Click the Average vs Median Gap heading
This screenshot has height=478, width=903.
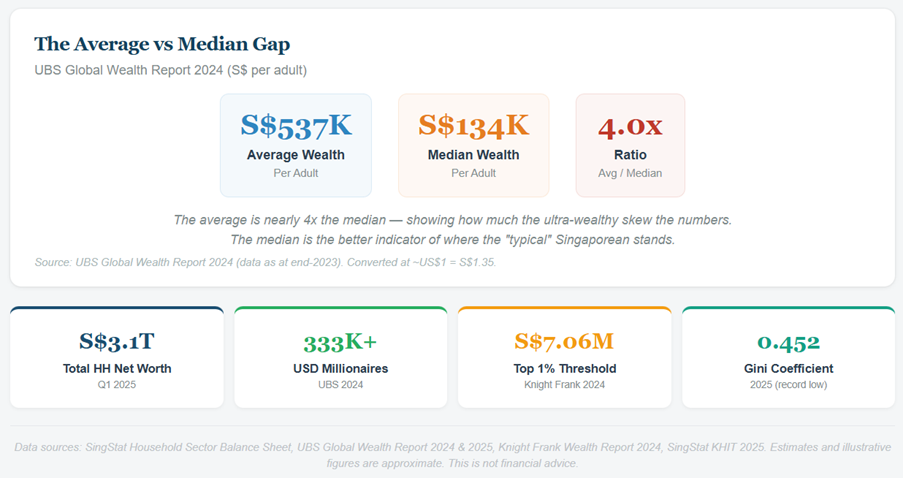point(162,44)
